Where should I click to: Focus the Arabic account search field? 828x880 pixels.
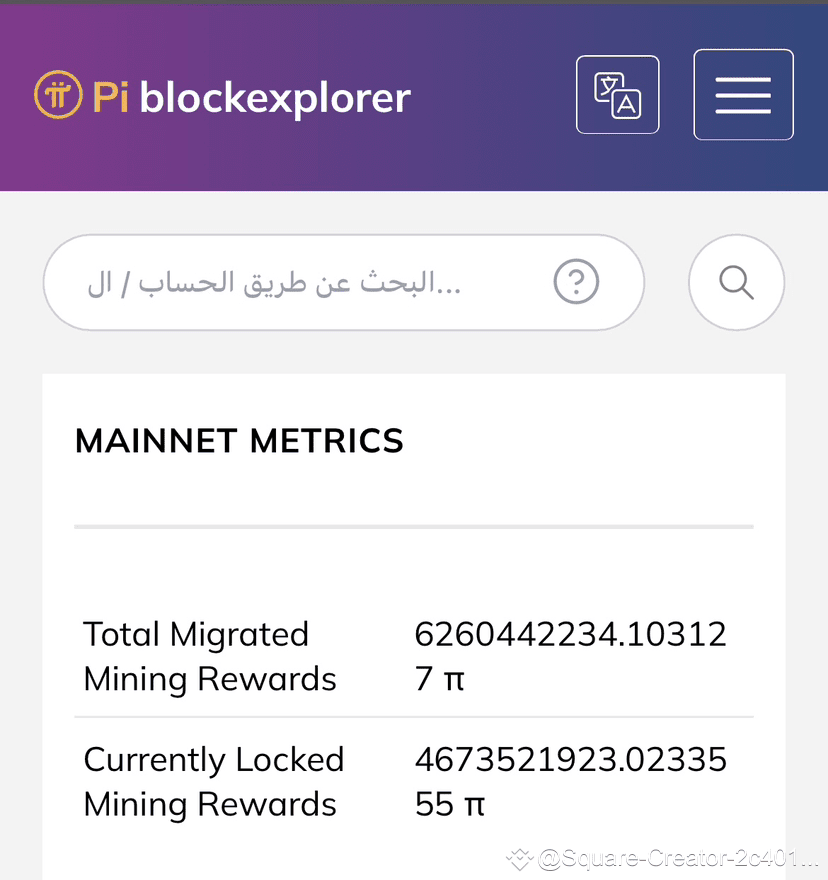(344, 282)
